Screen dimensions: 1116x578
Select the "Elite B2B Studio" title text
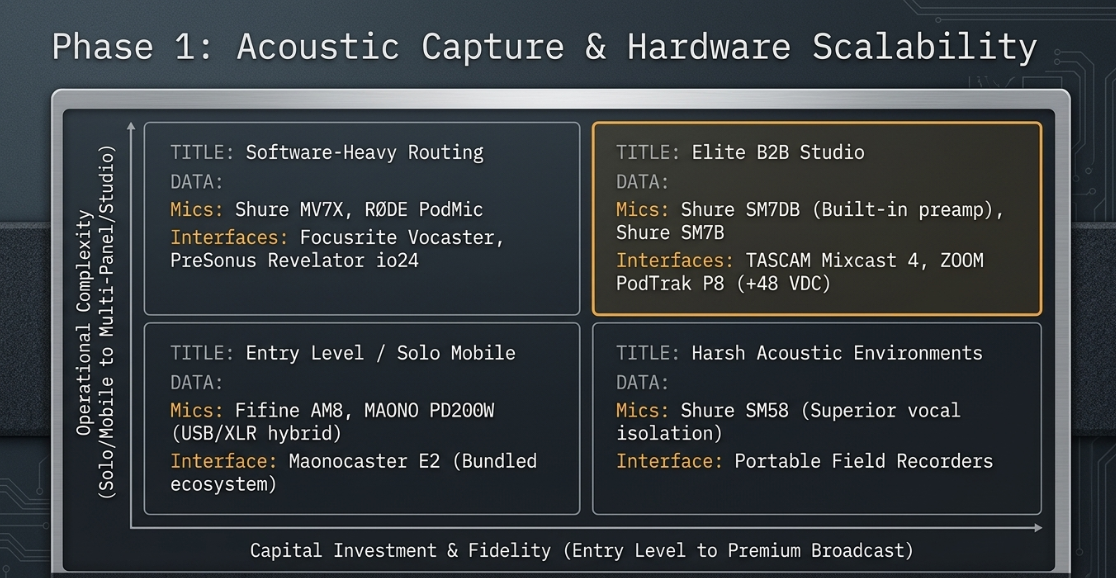[x=778, y=152]
